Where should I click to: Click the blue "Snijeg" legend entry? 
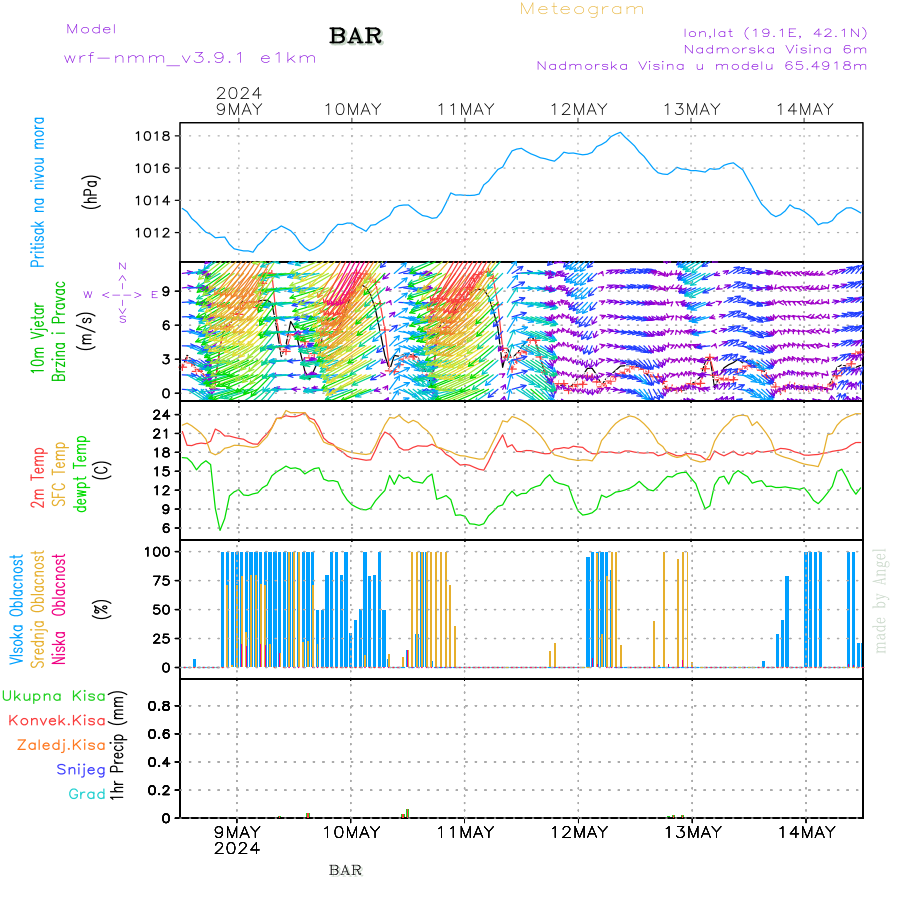pos(81,770)
